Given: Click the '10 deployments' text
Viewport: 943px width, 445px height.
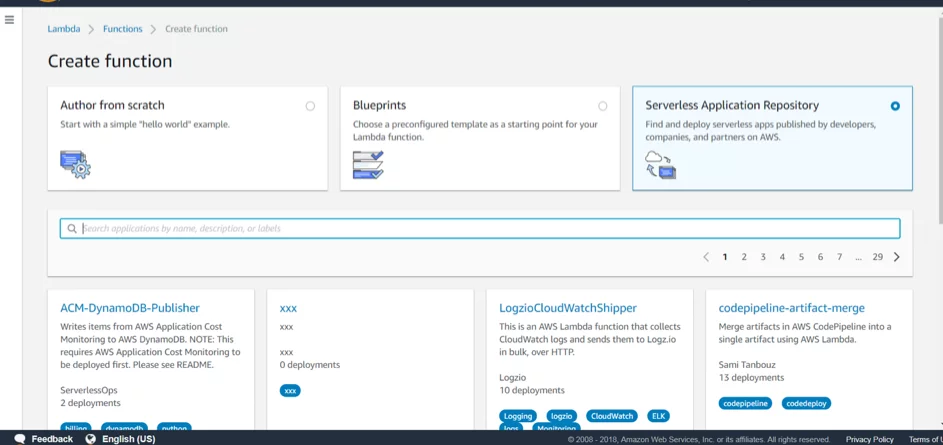Looking at the screenshot, I should click(532, 390).
